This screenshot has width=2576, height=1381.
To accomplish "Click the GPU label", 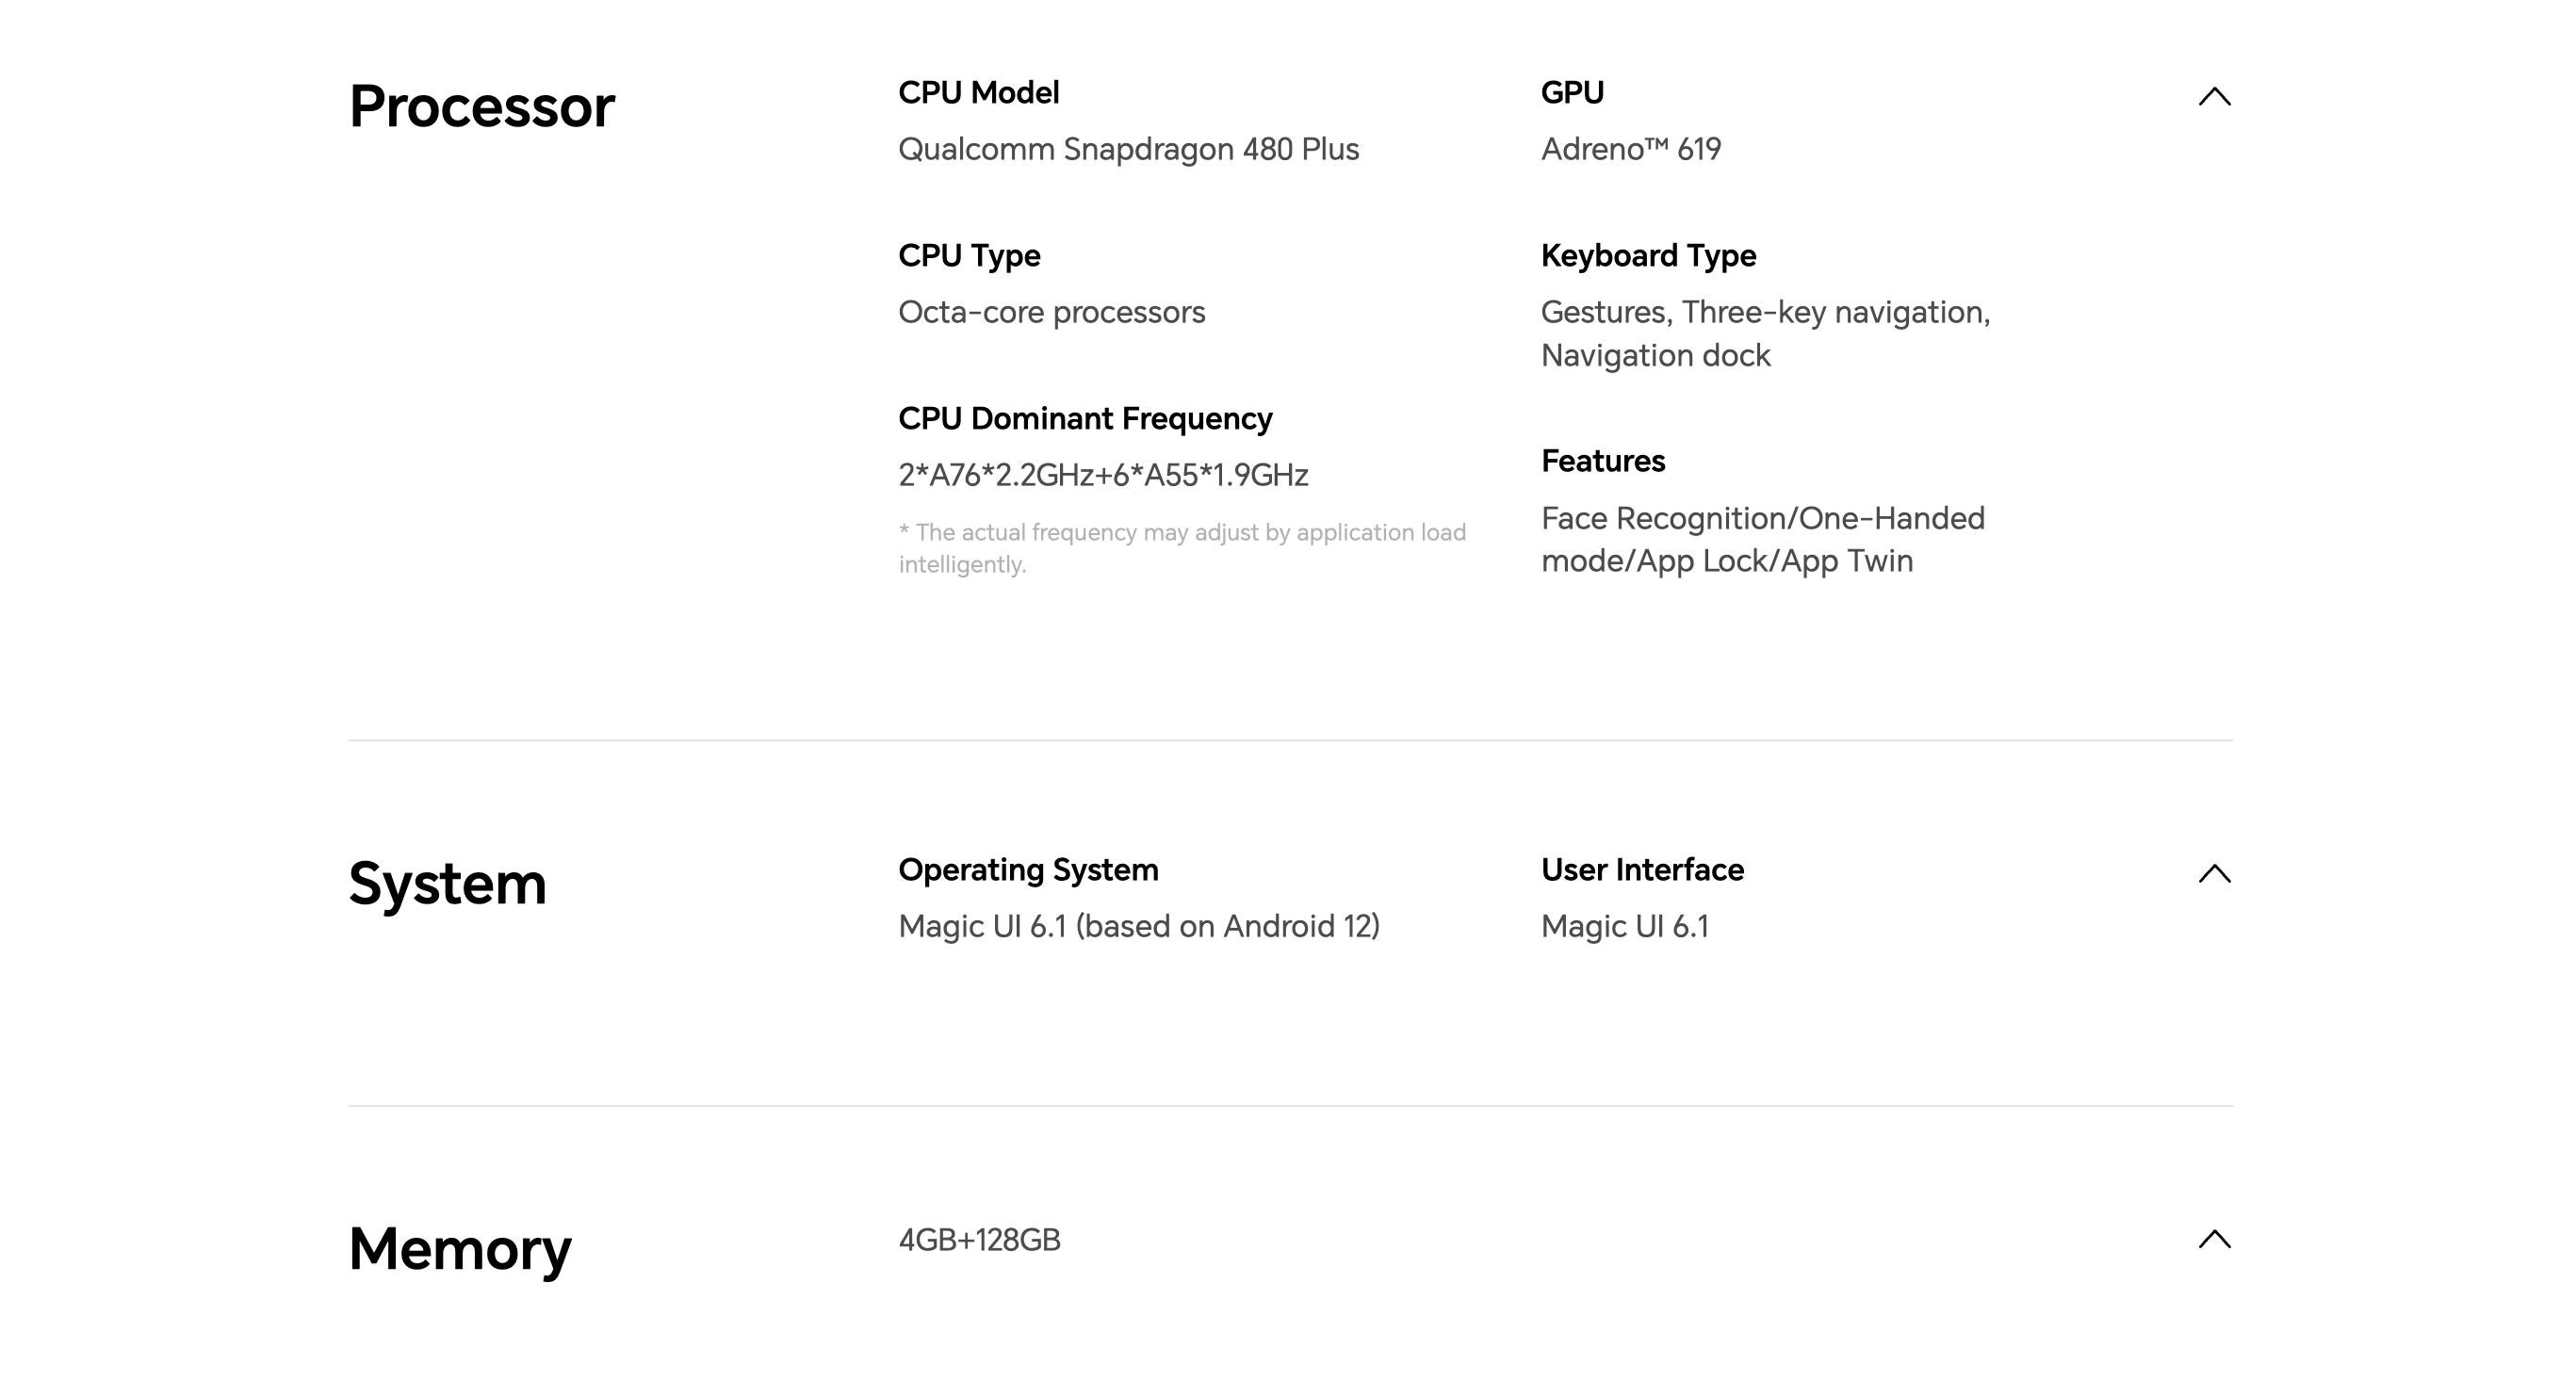I will pos(1572,92).
